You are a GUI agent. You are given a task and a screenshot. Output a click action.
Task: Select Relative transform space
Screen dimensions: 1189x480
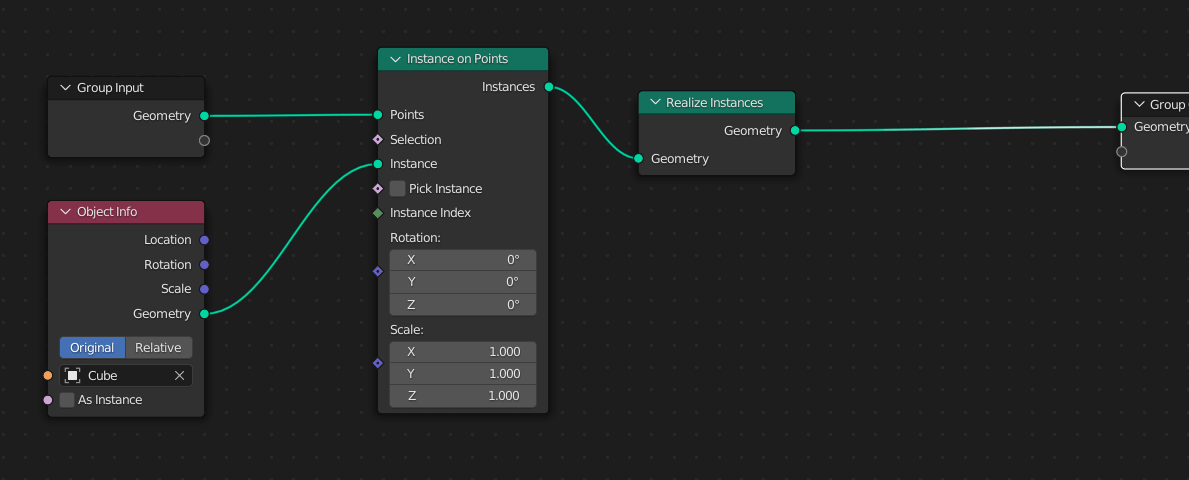pos(158,348)
